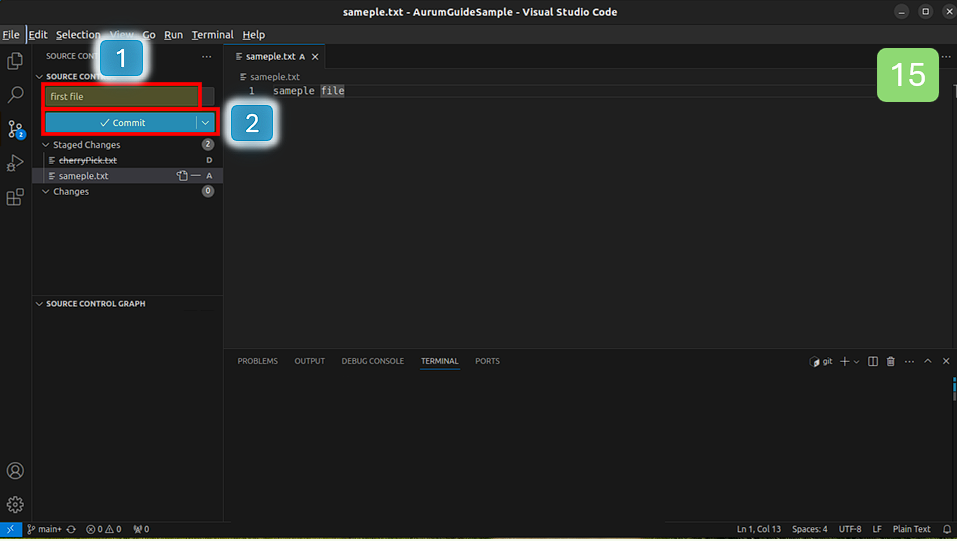Click LF end-of-line sequence indicator
The width and height of the screenshot is (957, 541).
click(877, 529)
